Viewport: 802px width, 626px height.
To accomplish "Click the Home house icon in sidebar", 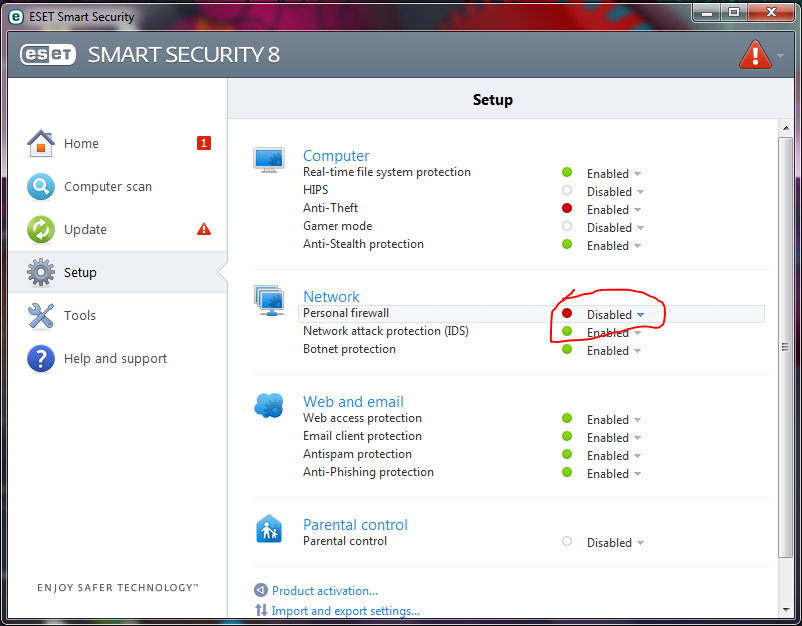I will (x=41, y=144).
